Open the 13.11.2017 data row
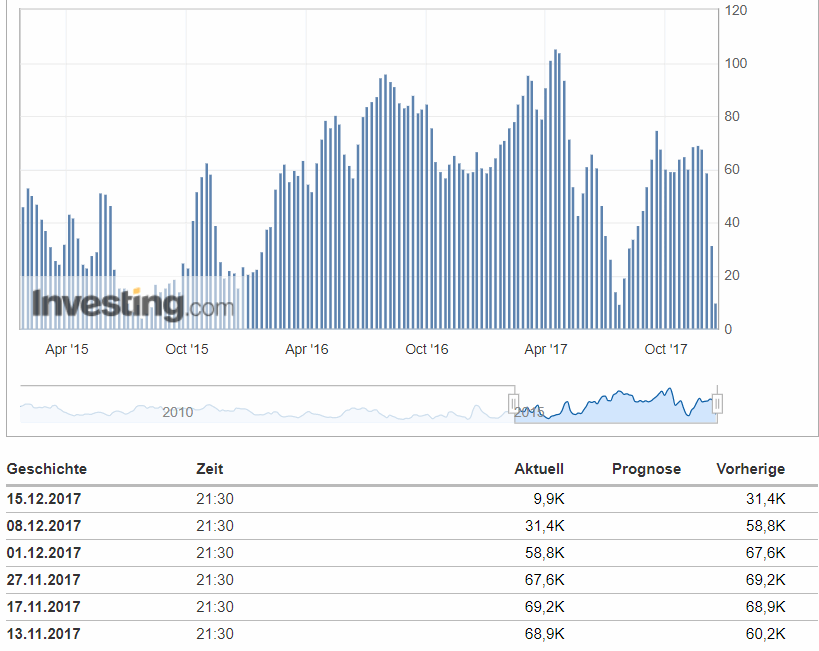Screen dimensions: 819x651 [44, 633]
